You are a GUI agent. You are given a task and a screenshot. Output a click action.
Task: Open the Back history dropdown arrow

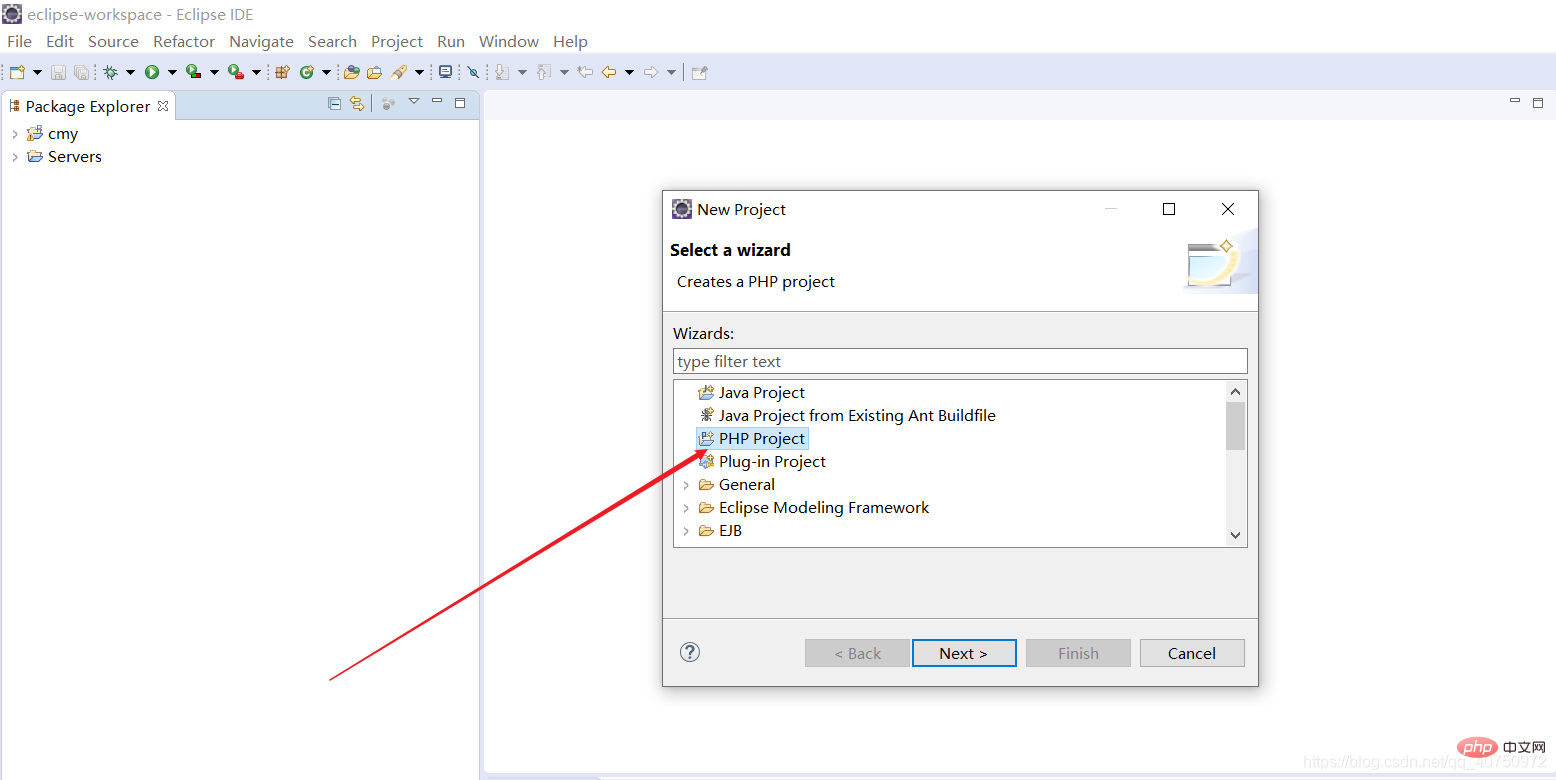point(629,72)
